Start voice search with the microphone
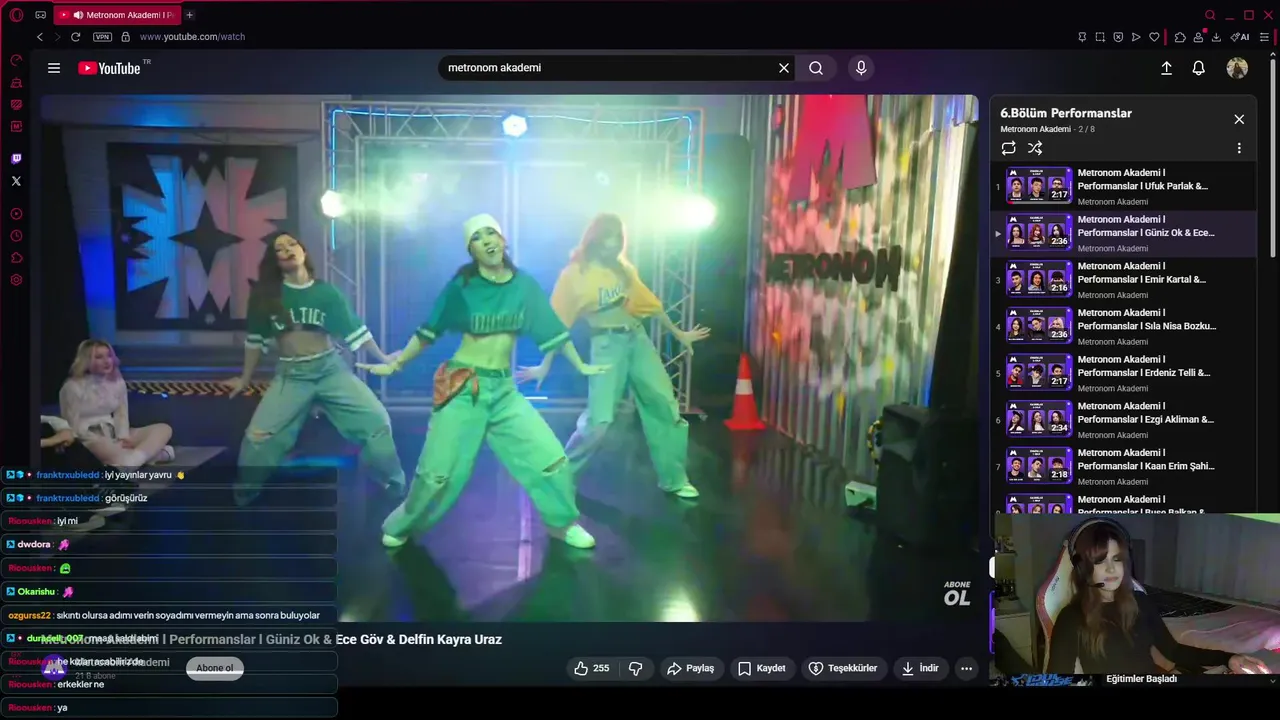 (x=861, y=68)
